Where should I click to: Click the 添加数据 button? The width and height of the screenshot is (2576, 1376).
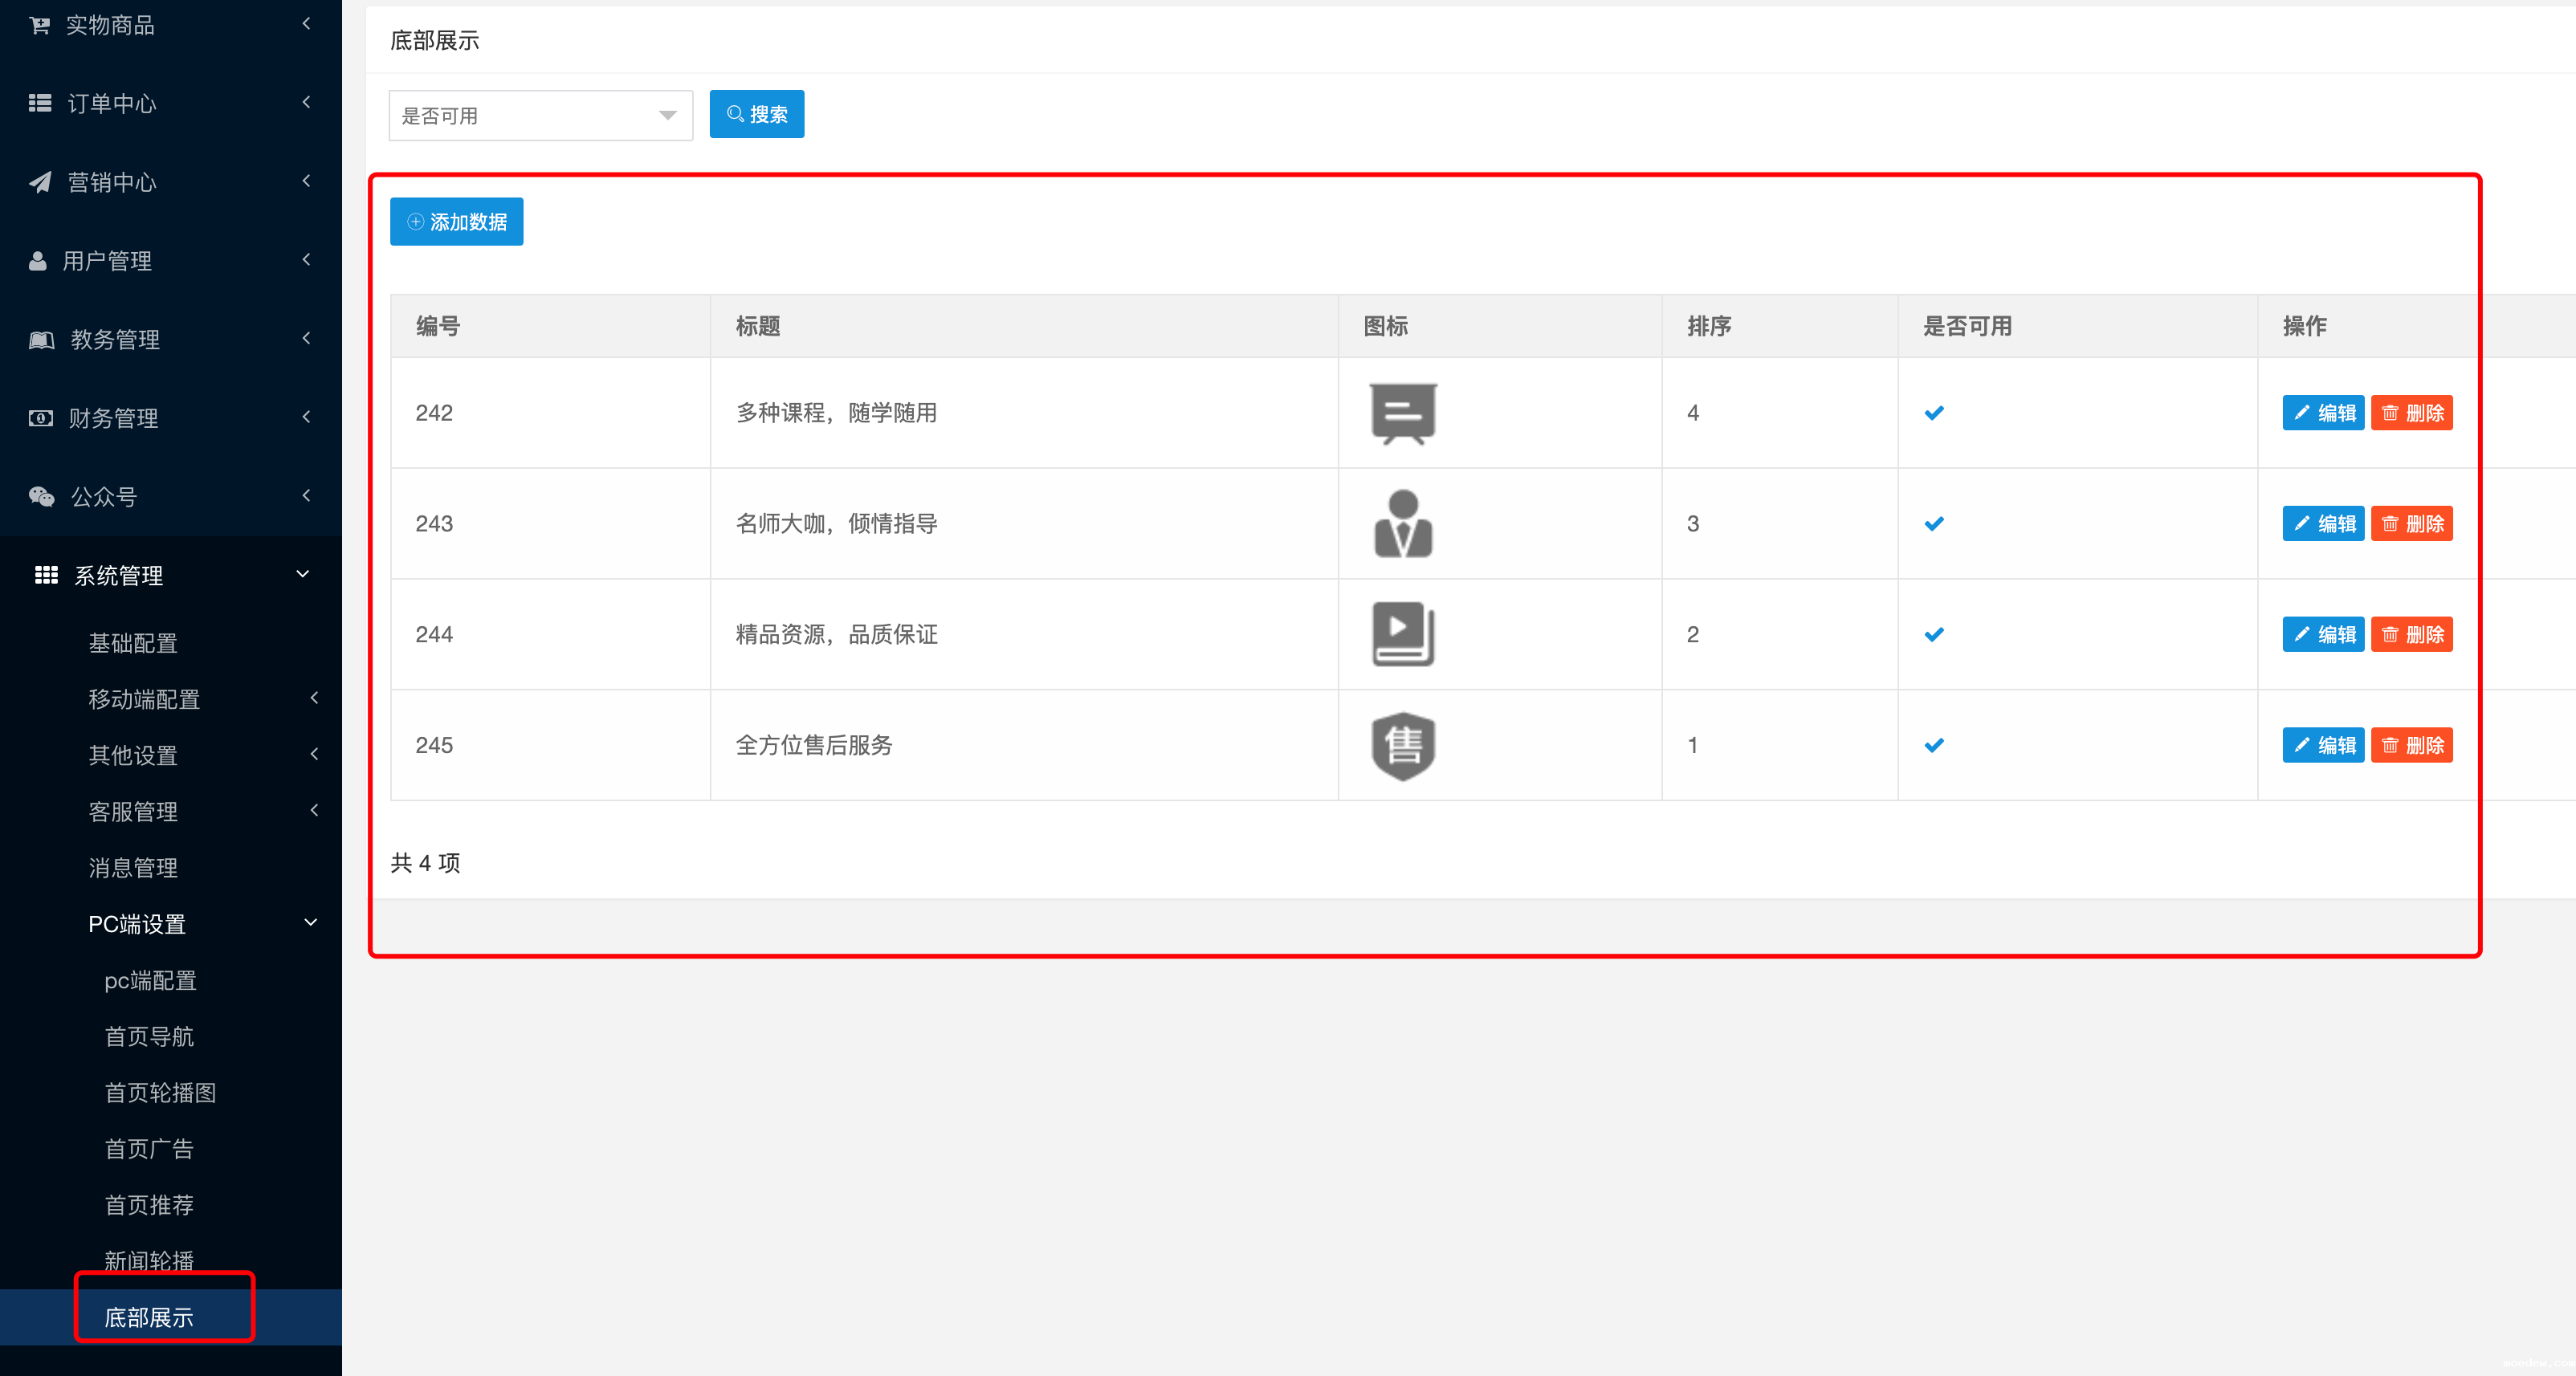pos(457,222)
